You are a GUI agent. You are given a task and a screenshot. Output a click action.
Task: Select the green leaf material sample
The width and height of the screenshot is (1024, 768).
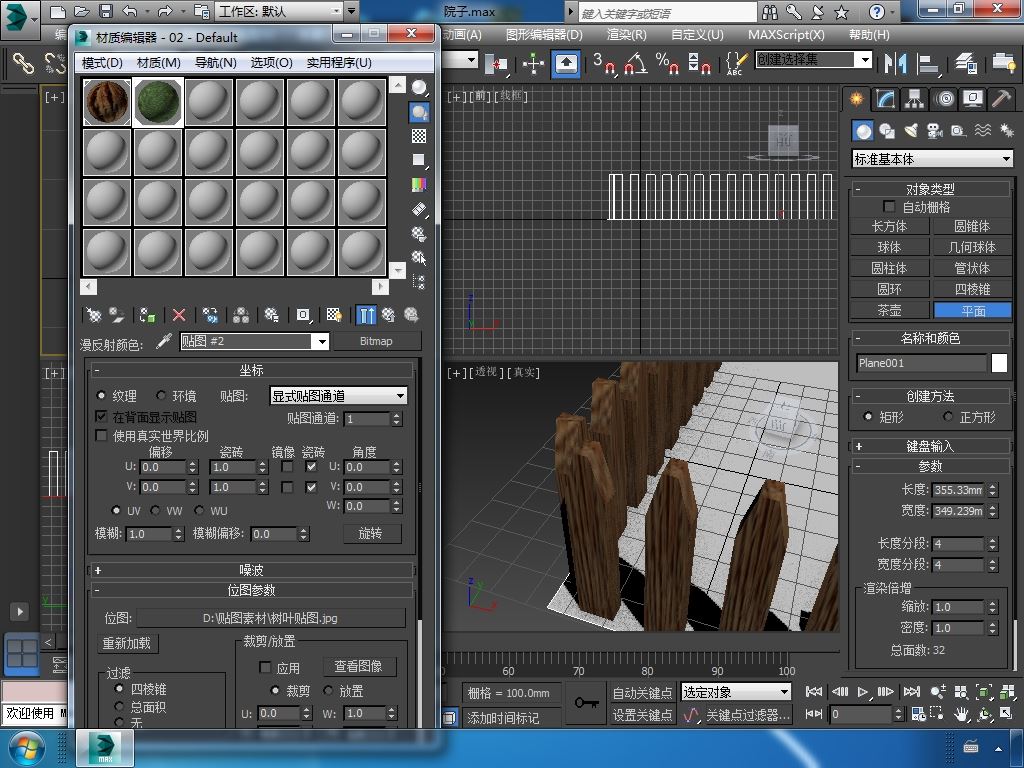pos(158,103)
